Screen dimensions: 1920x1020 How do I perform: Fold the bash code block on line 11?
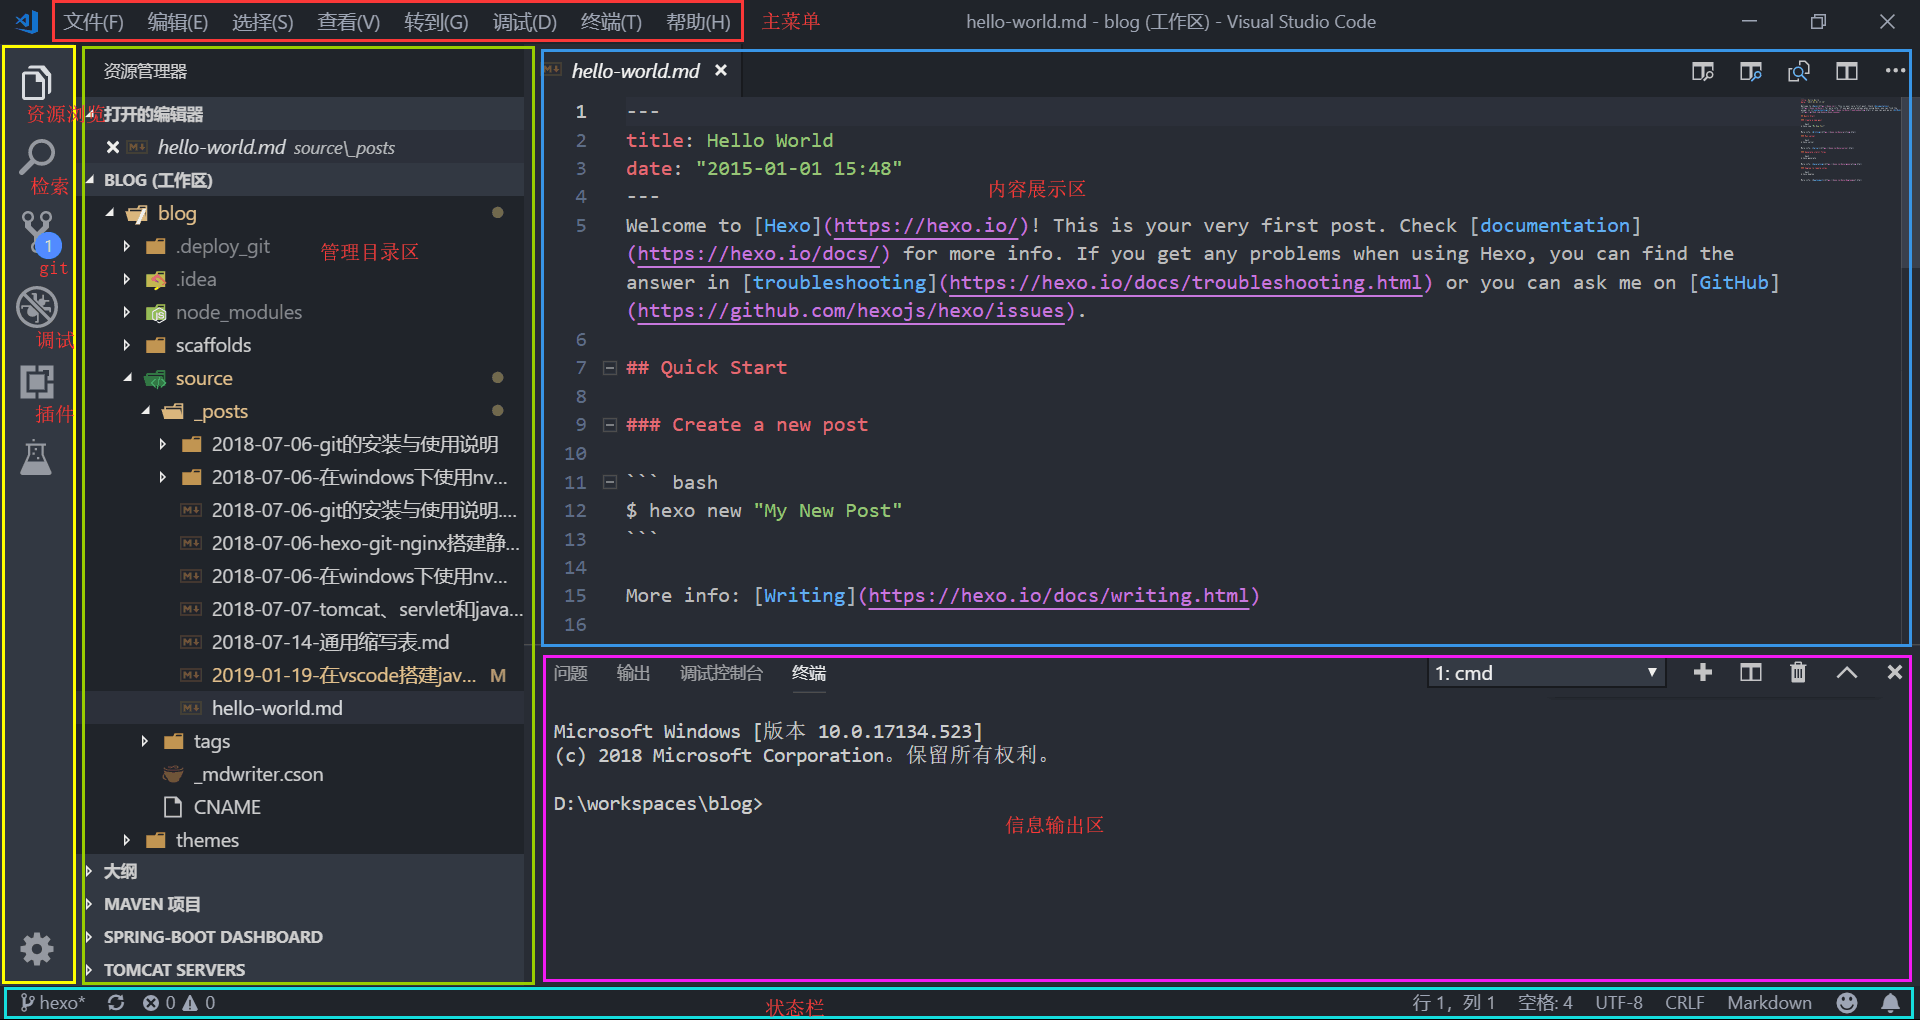(x=609, y=482)
